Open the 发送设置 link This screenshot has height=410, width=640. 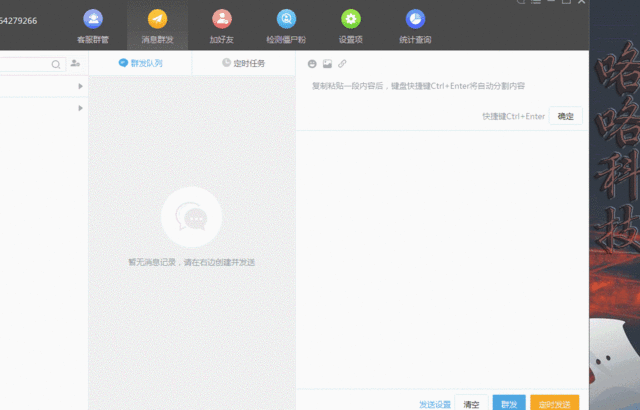pyautogui.click(x=435, y=404)
